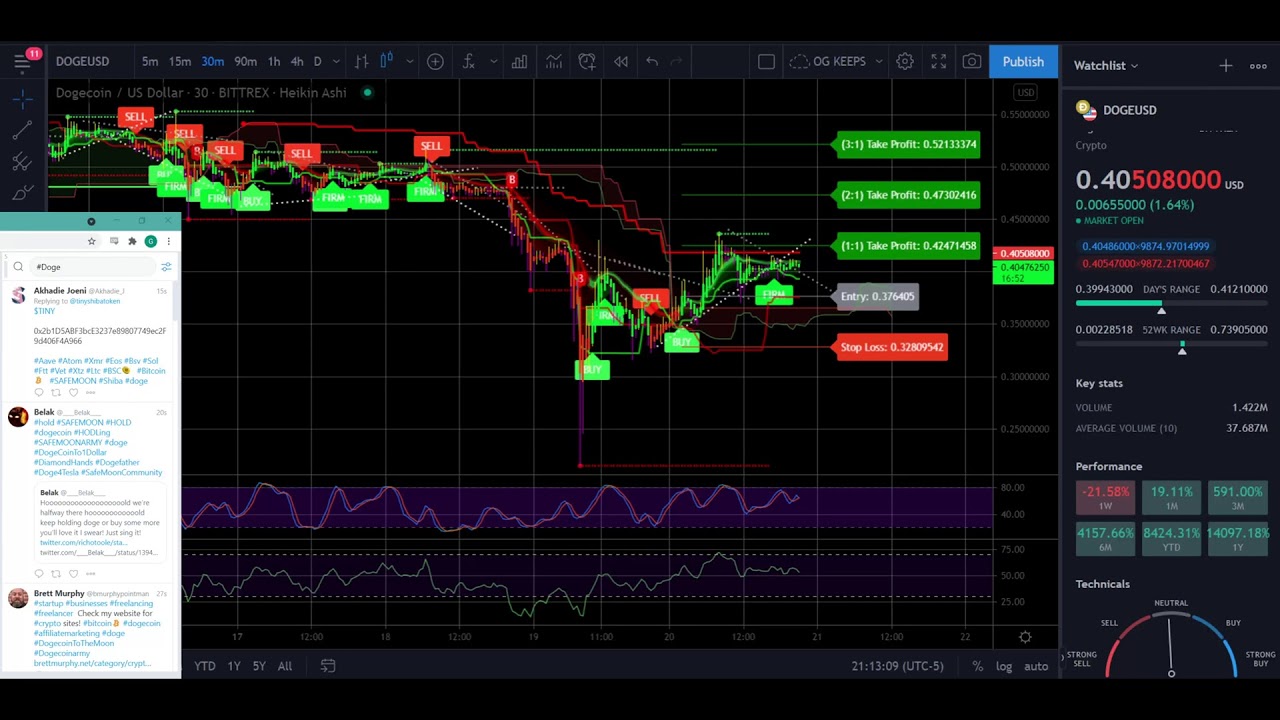Select the D daily interval
1280x720 pixels.
pos(318,62)
